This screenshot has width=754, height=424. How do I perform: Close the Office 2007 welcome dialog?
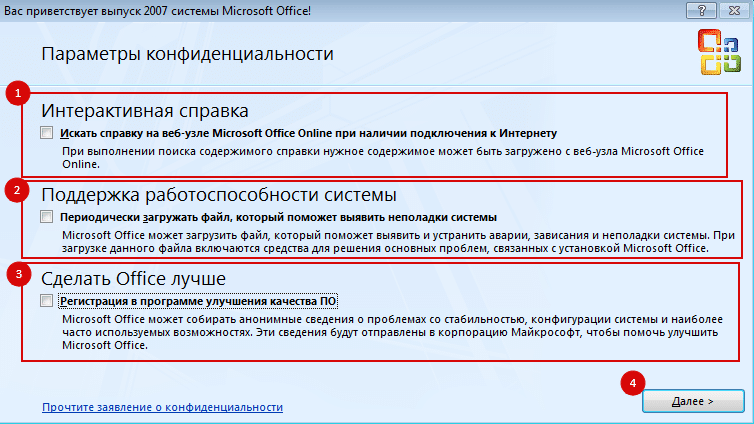(x=734, y=10)
